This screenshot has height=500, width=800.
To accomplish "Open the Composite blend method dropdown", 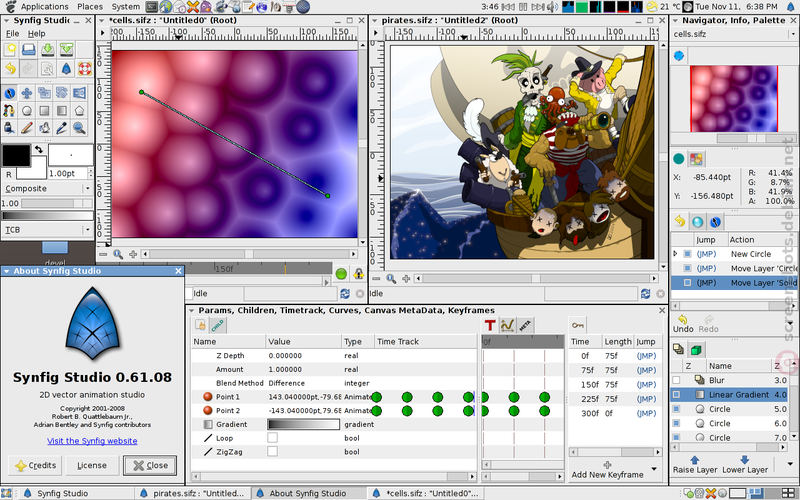I will 46,188.
